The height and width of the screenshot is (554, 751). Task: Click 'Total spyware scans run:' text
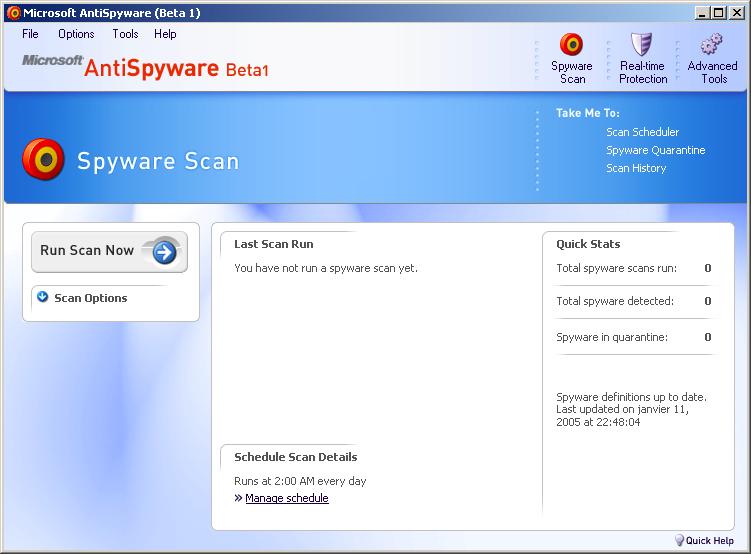point(616,268)
